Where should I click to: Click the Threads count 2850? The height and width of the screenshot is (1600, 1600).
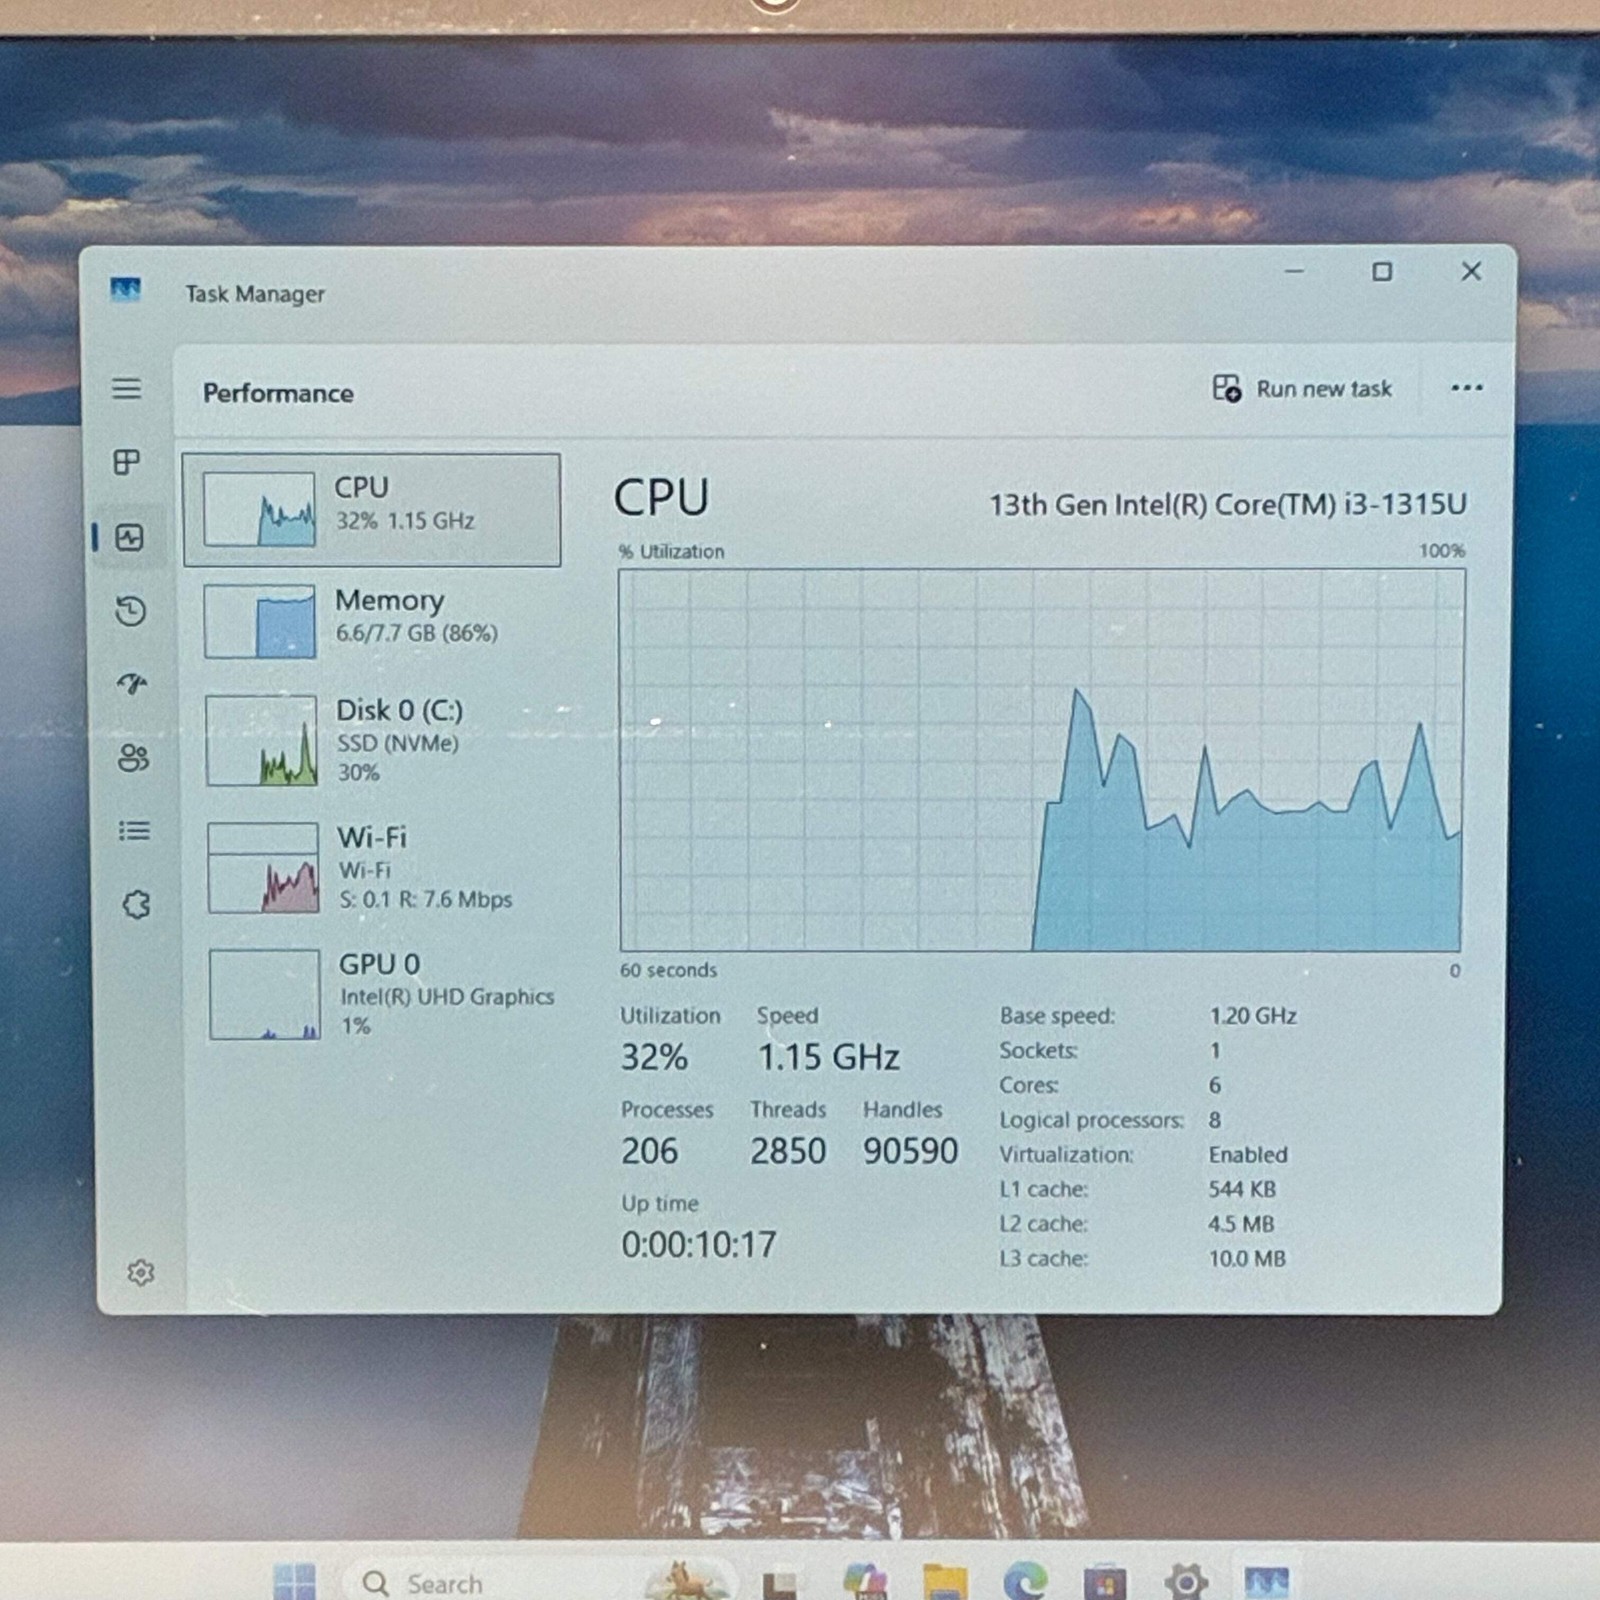tap(788, 1151)
